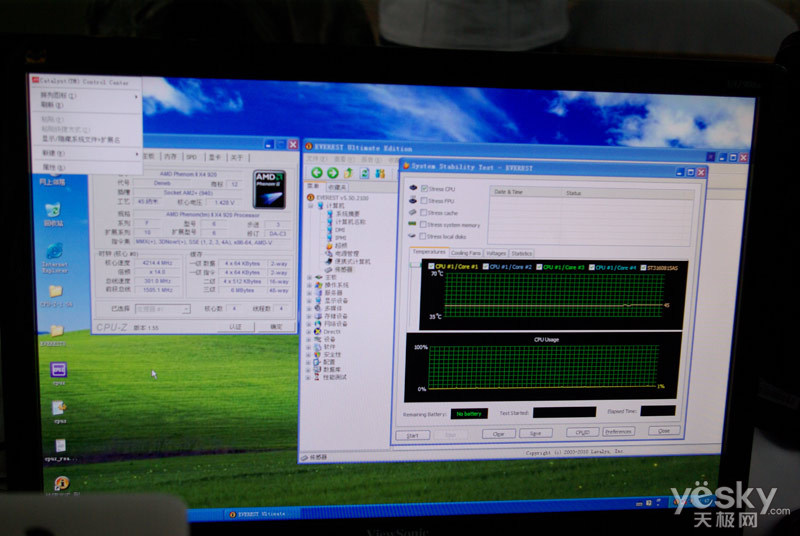Image resolution: width=800 pixels, height=536 pixels.
Task: Toggle the ST3160815AS graph checkbox
Action: [643, 268]
